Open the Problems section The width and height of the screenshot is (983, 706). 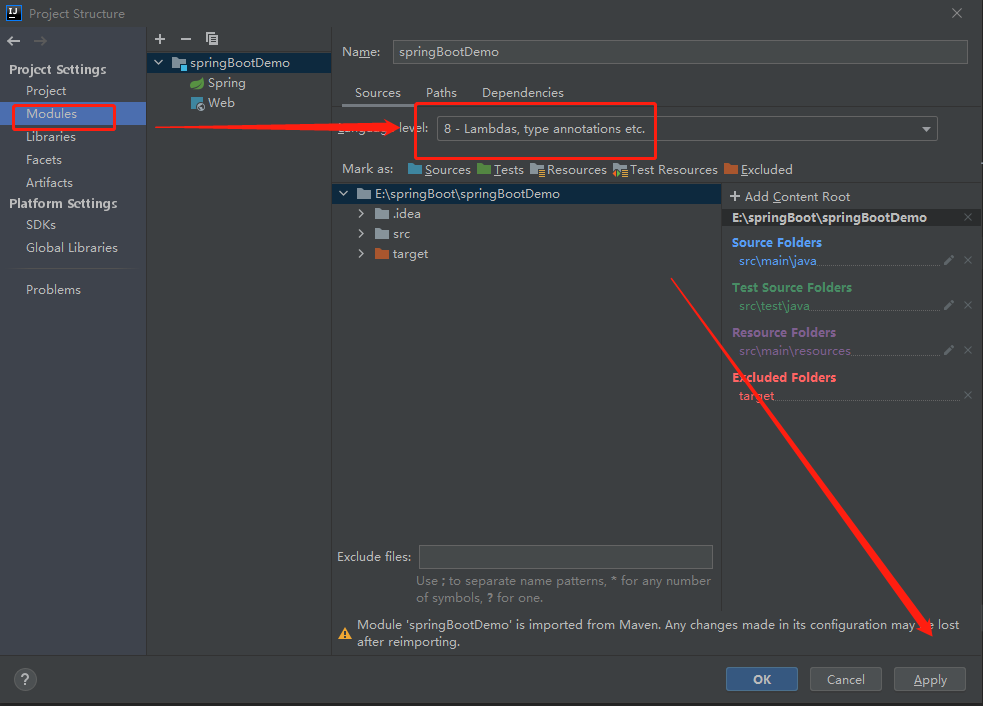(53, 290)
